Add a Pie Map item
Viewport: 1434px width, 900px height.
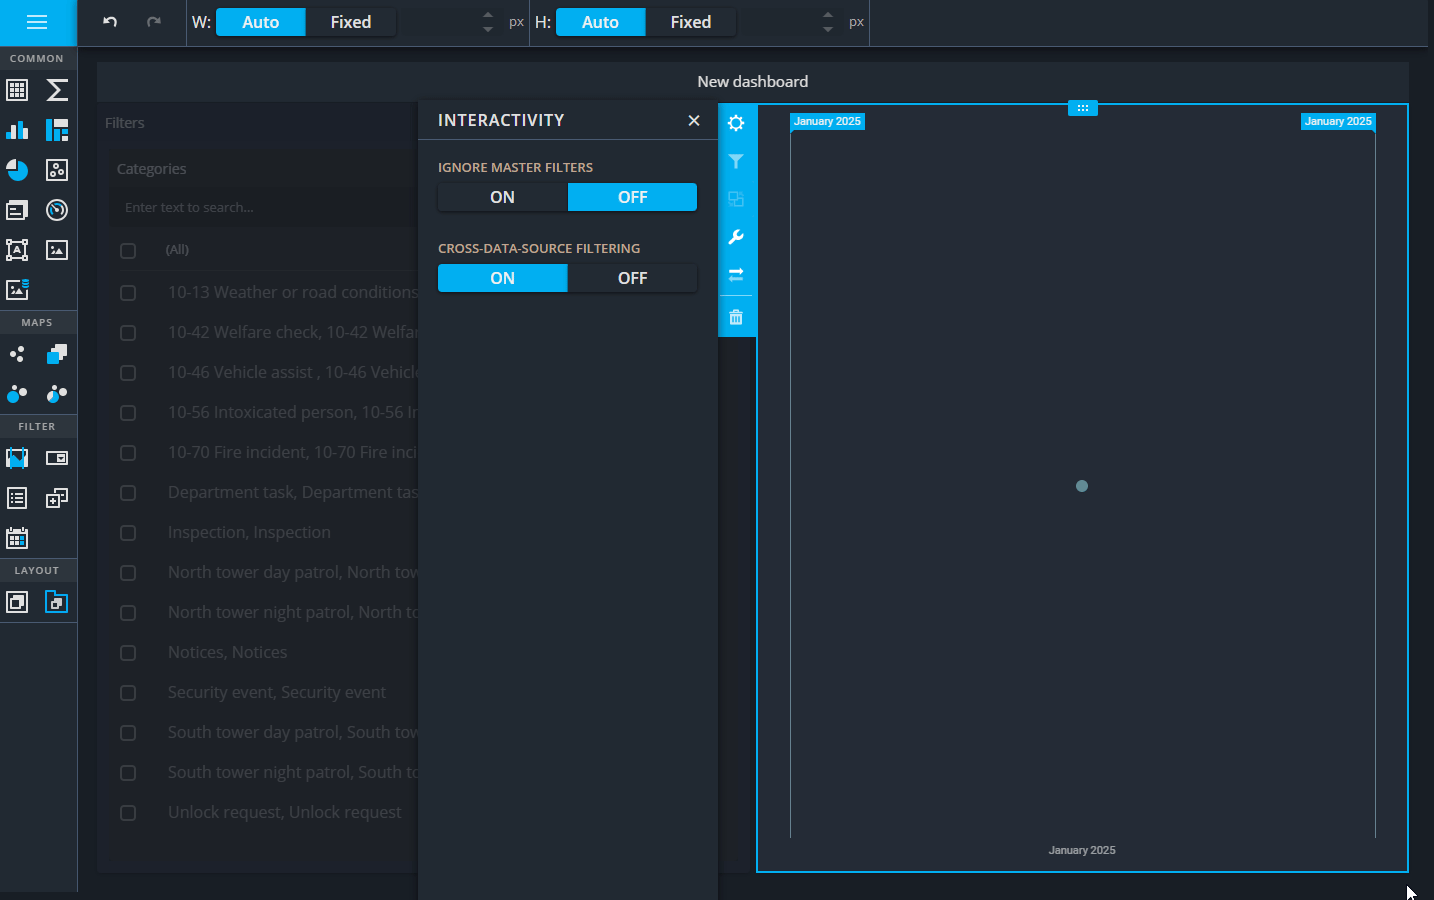(x=57, y=394)
